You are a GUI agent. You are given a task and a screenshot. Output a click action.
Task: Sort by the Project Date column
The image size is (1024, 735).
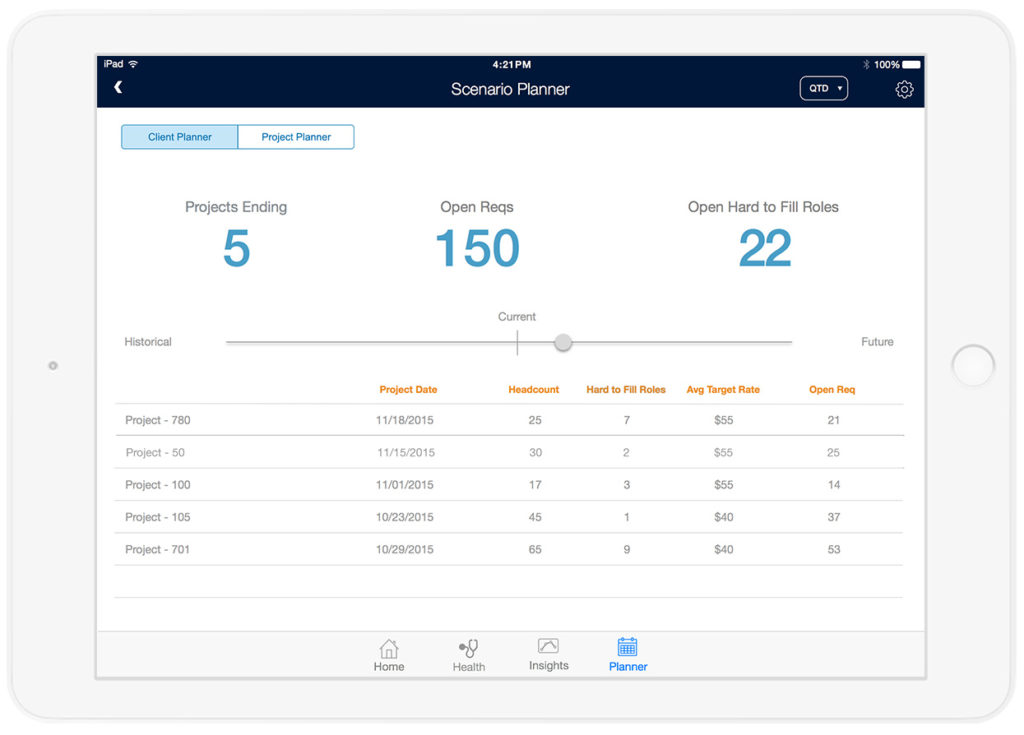408,390
